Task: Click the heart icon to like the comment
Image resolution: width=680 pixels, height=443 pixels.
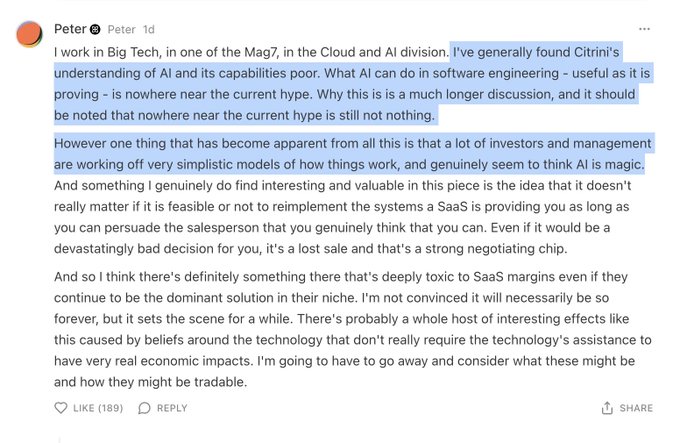Action: coord(61,408)
